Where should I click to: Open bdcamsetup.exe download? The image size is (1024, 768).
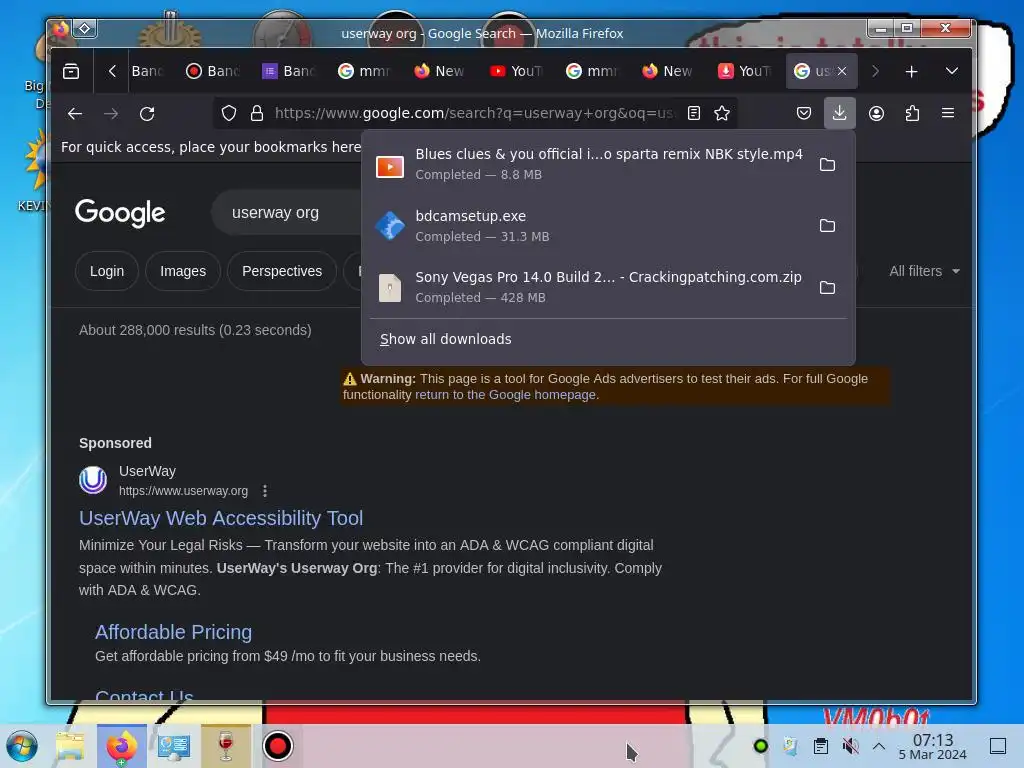tap(588, 226)
